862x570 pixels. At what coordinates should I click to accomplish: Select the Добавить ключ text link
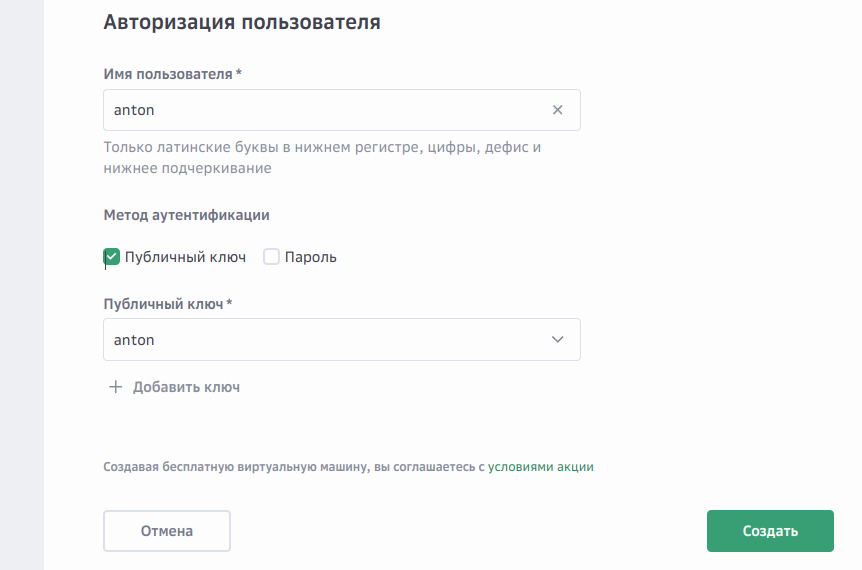point(186,387)
